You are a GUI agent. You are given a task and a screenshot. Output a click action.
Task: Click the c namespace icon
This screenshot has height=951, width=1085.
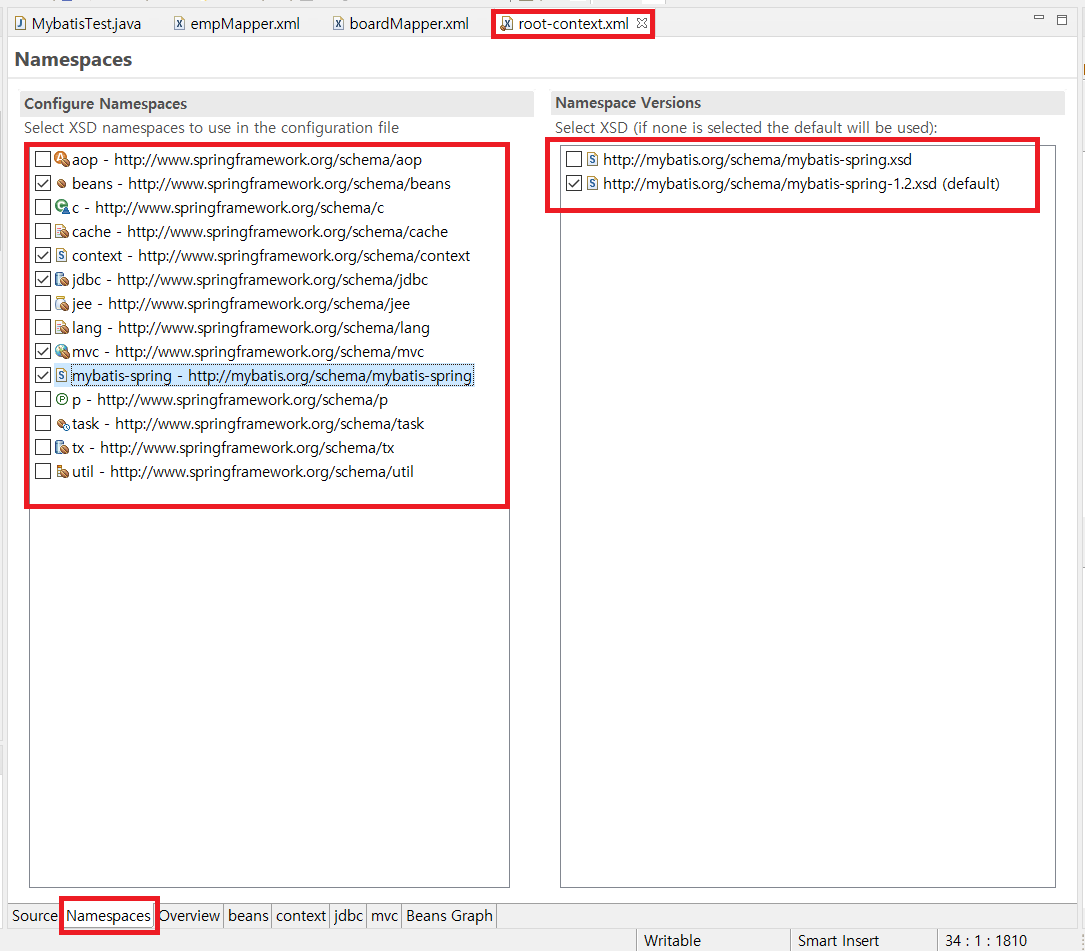tap(62, 207)
